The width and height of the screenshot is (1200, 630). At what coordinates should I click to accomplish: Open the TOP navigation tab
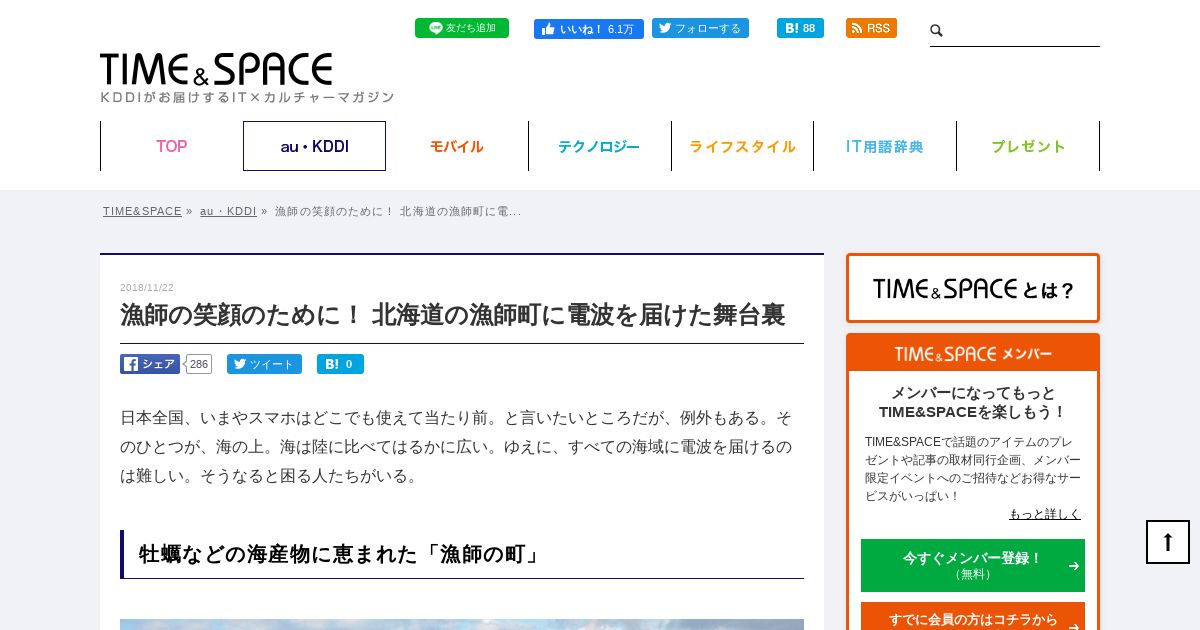[171, 146]
